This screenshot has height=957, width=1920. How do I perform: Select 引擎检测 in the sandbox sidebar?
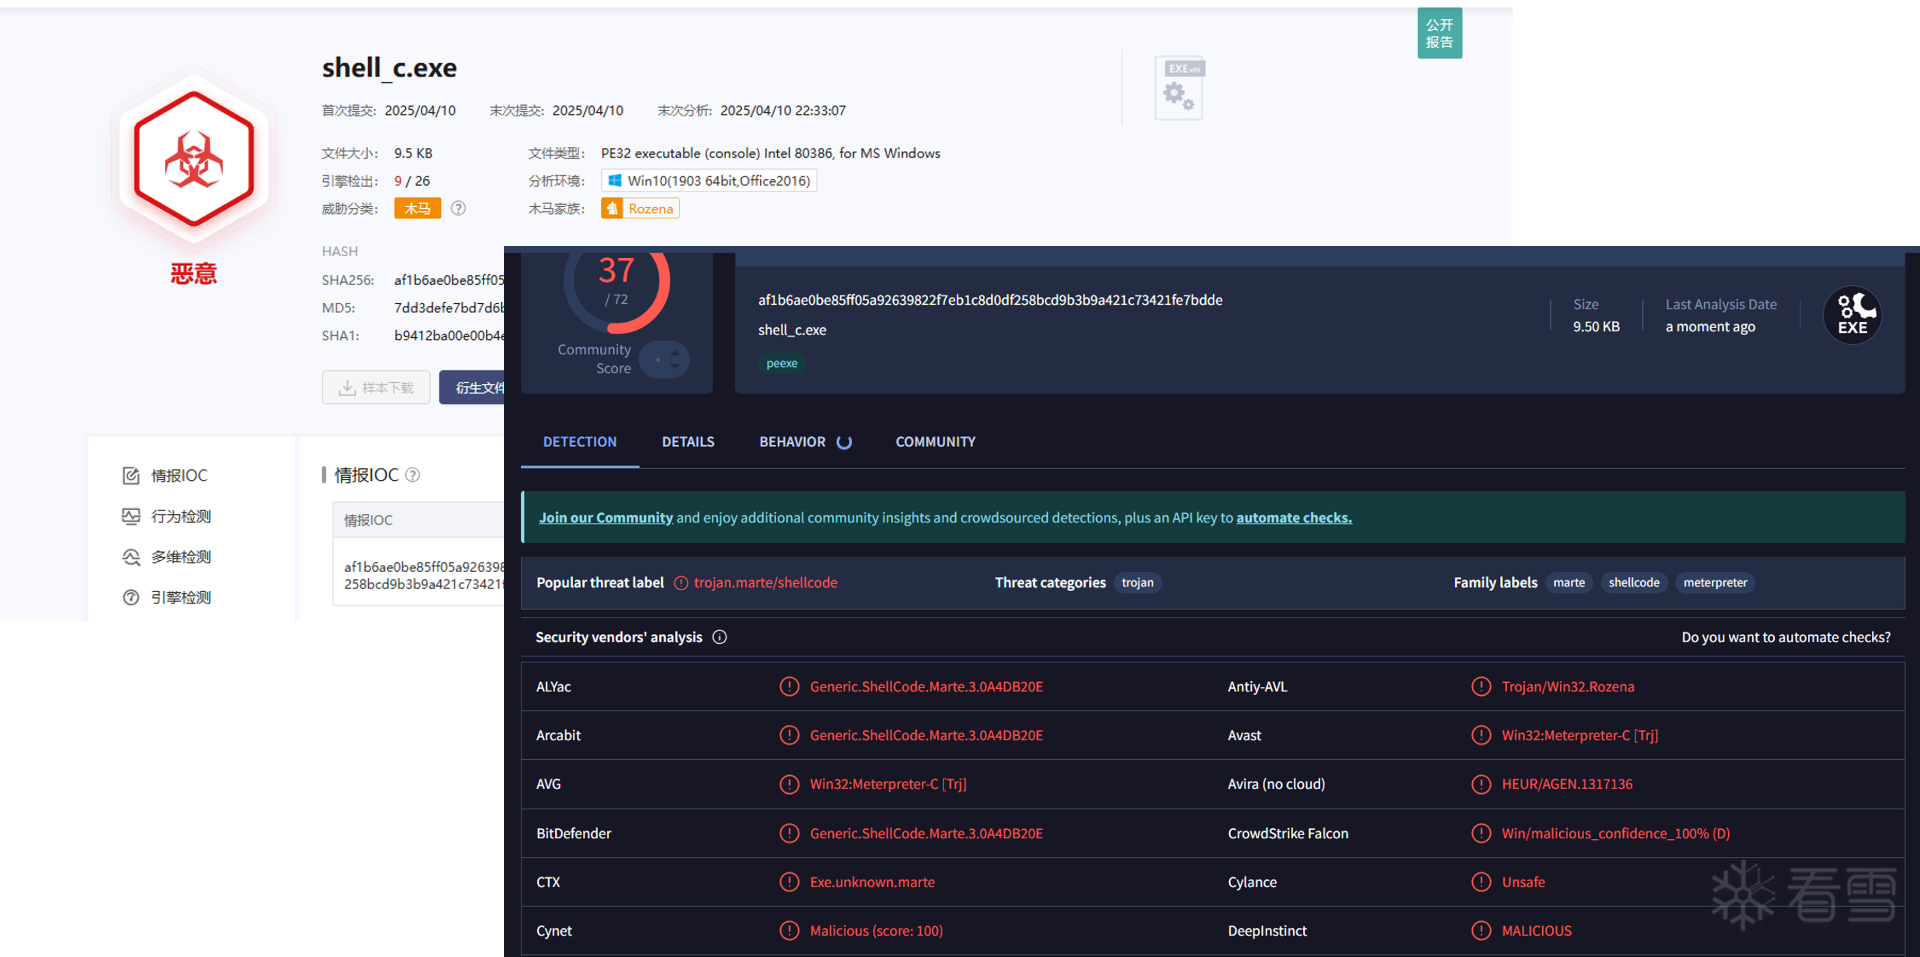coord(181,598)
